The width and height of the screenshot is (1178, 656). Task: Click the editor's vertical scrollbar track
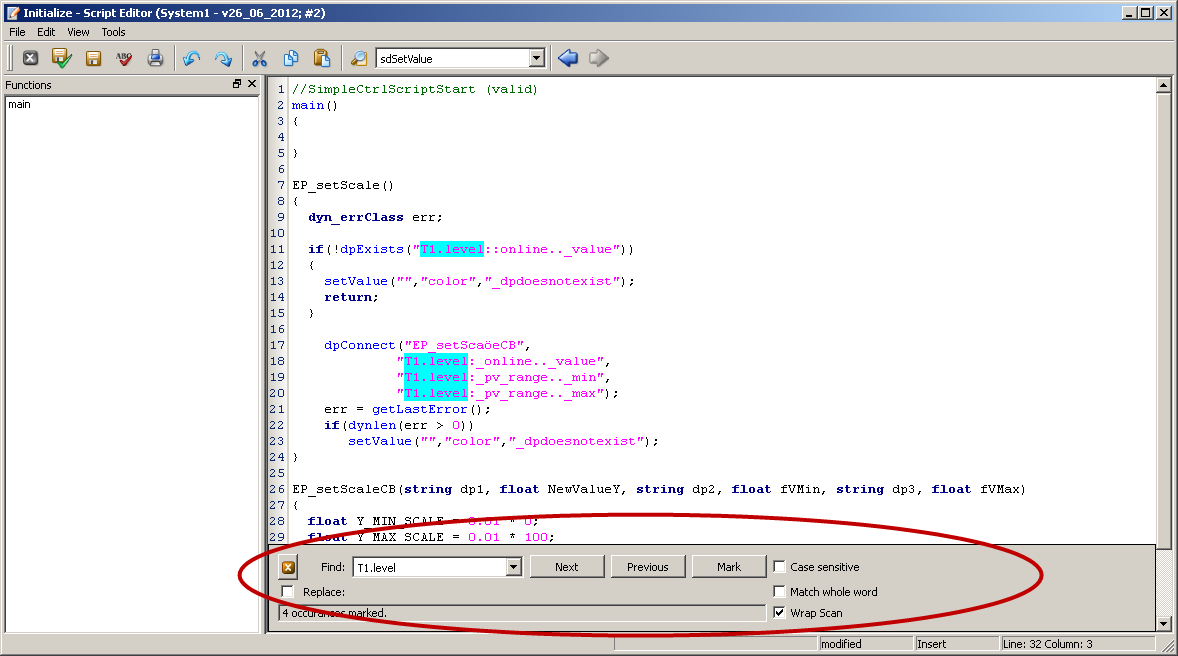pos(1163,300)
